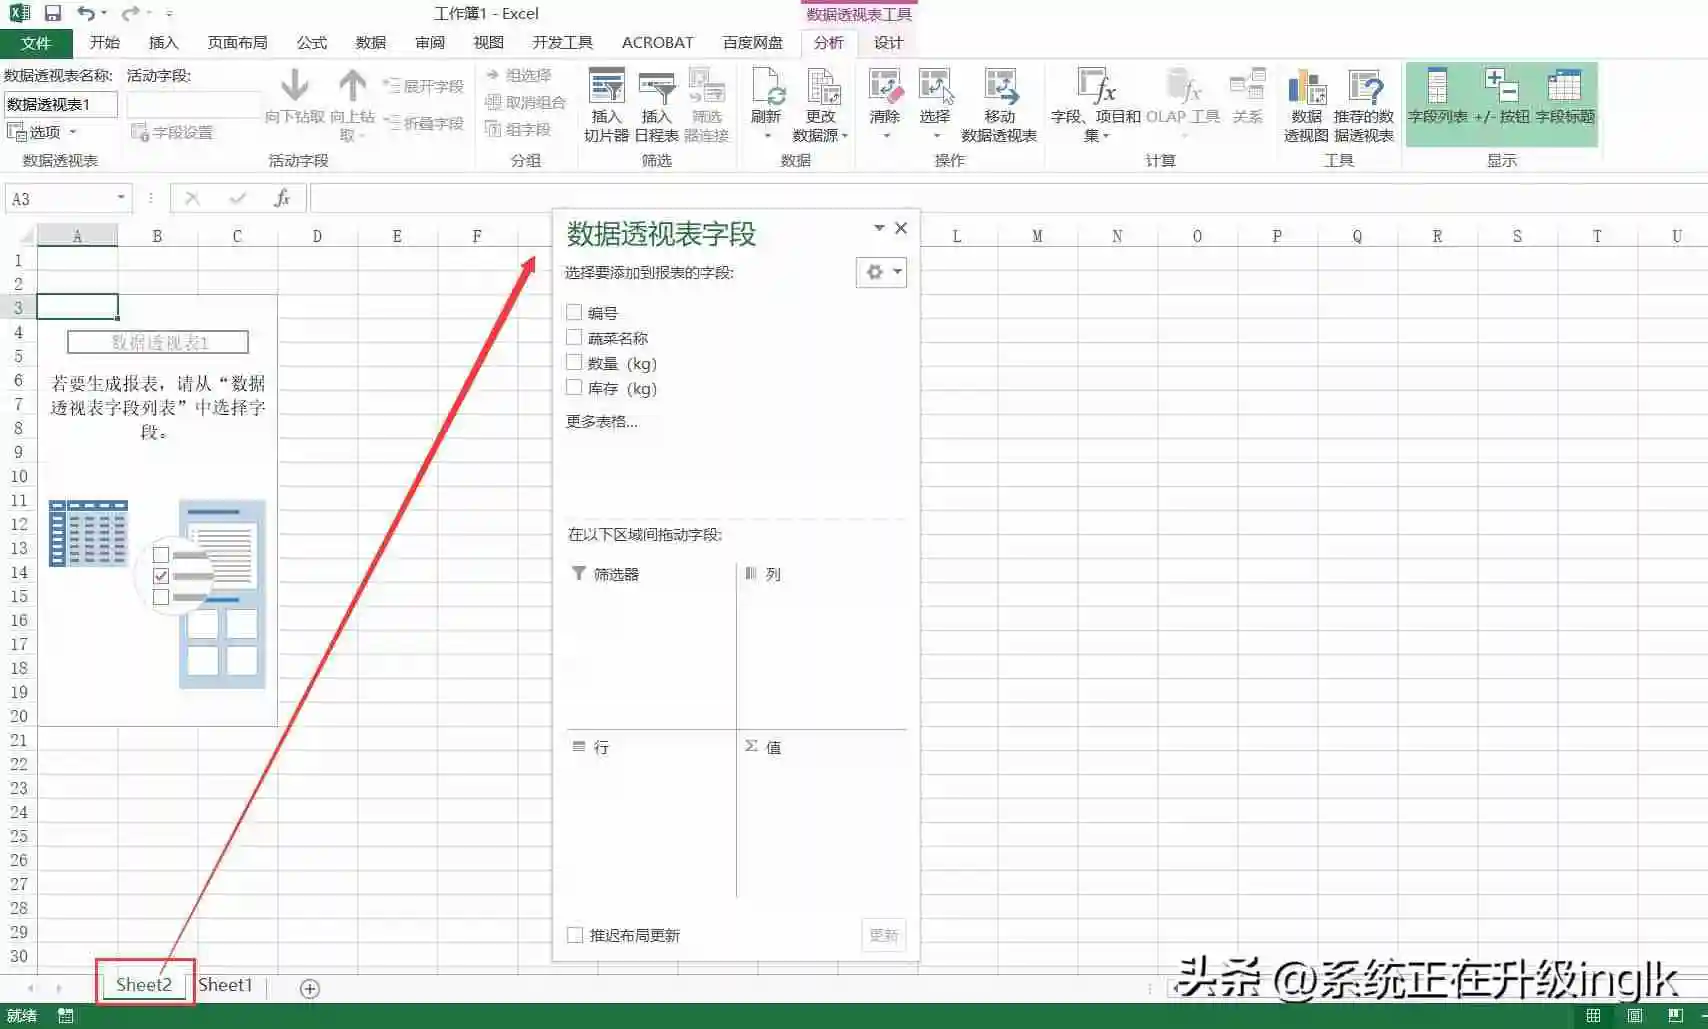Click the Undo icon

[86, 13]
